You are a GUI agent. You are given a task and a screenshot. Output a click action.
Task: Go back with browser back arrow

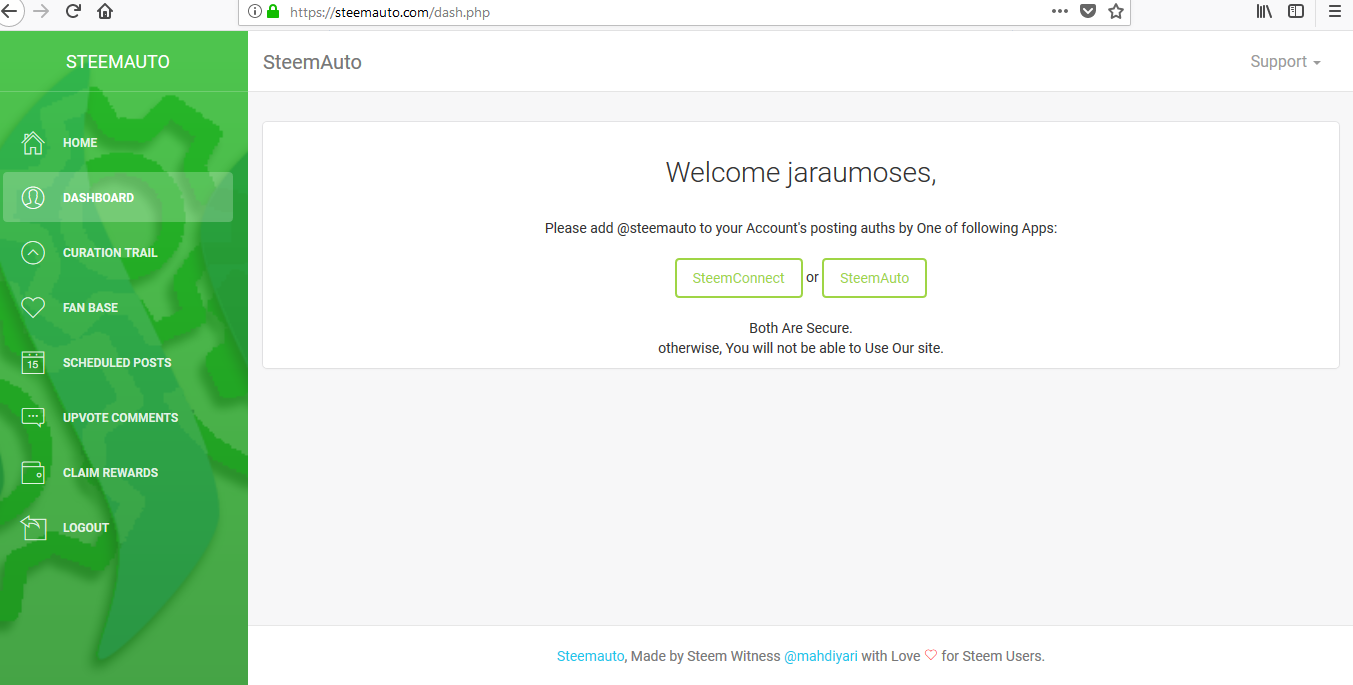click(8, 12)
